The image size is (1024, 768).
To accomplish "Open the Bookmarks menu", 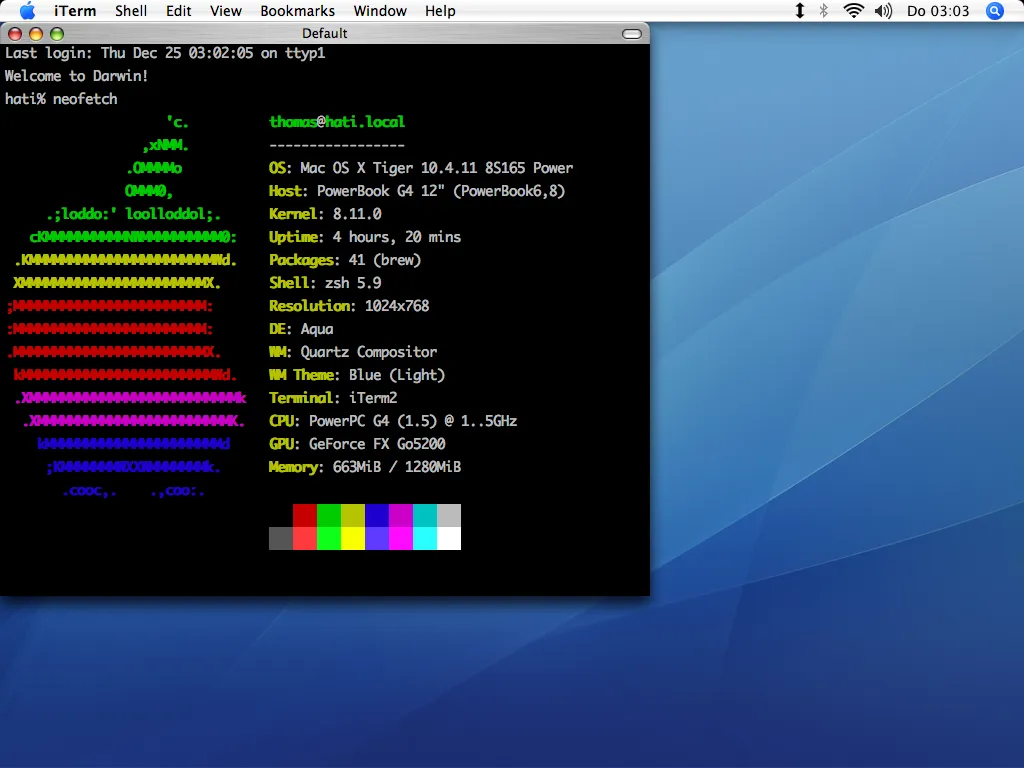I will point(297,11).
